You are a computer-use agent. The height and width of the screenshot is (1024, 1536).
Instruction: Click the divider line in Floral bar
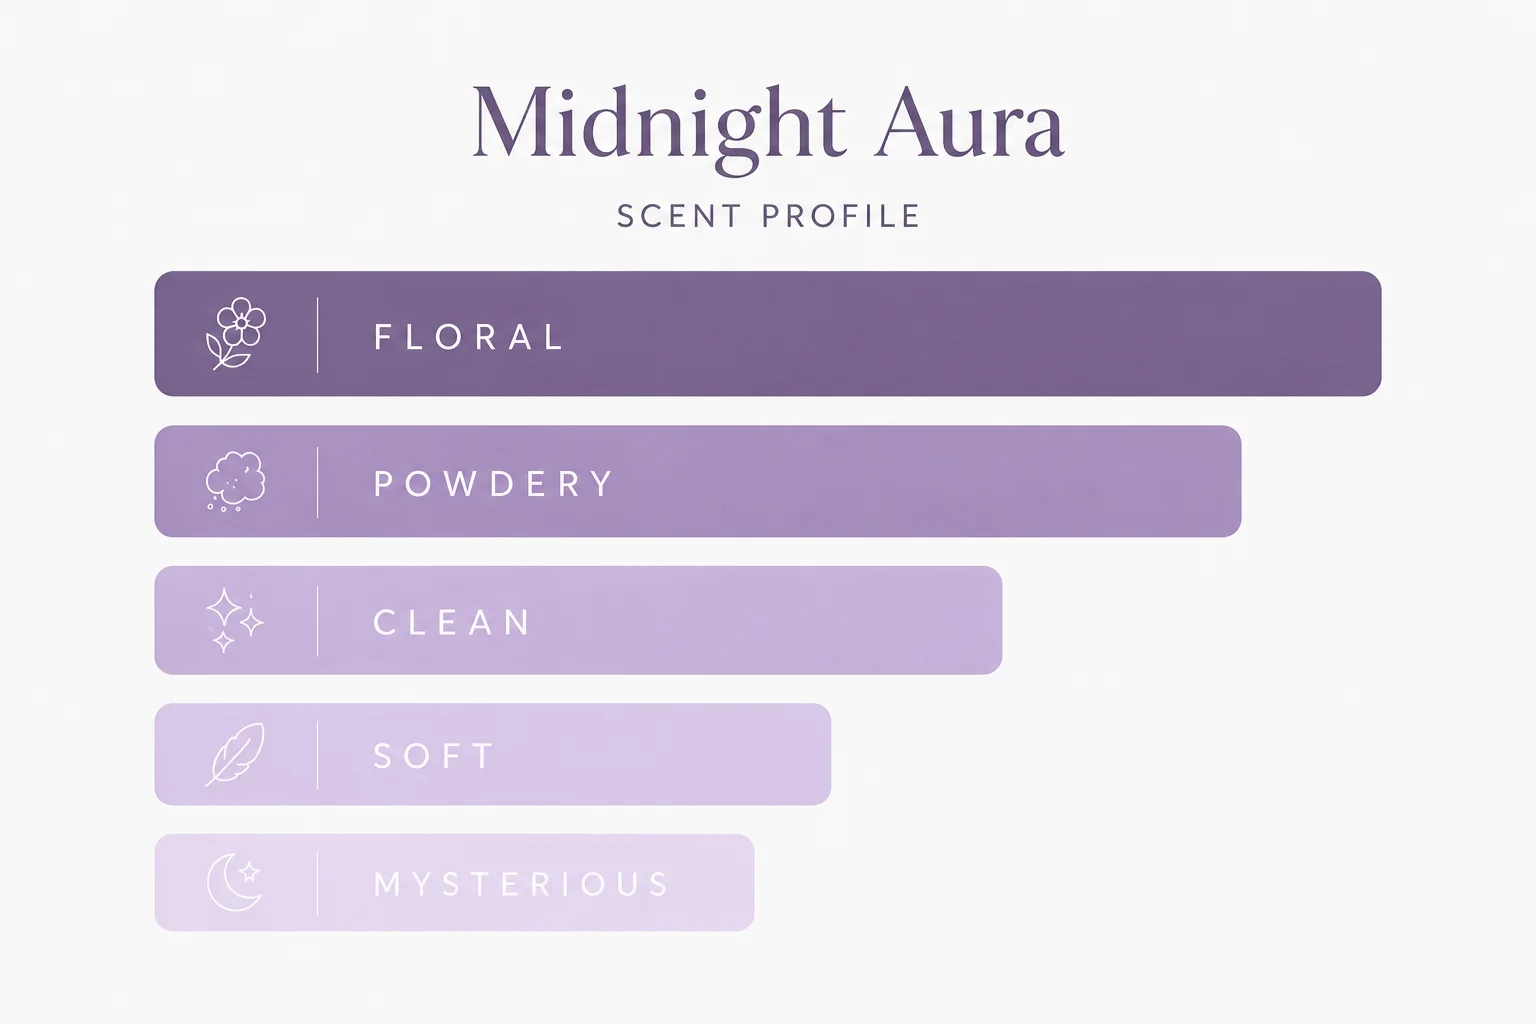tap(318, 334)
